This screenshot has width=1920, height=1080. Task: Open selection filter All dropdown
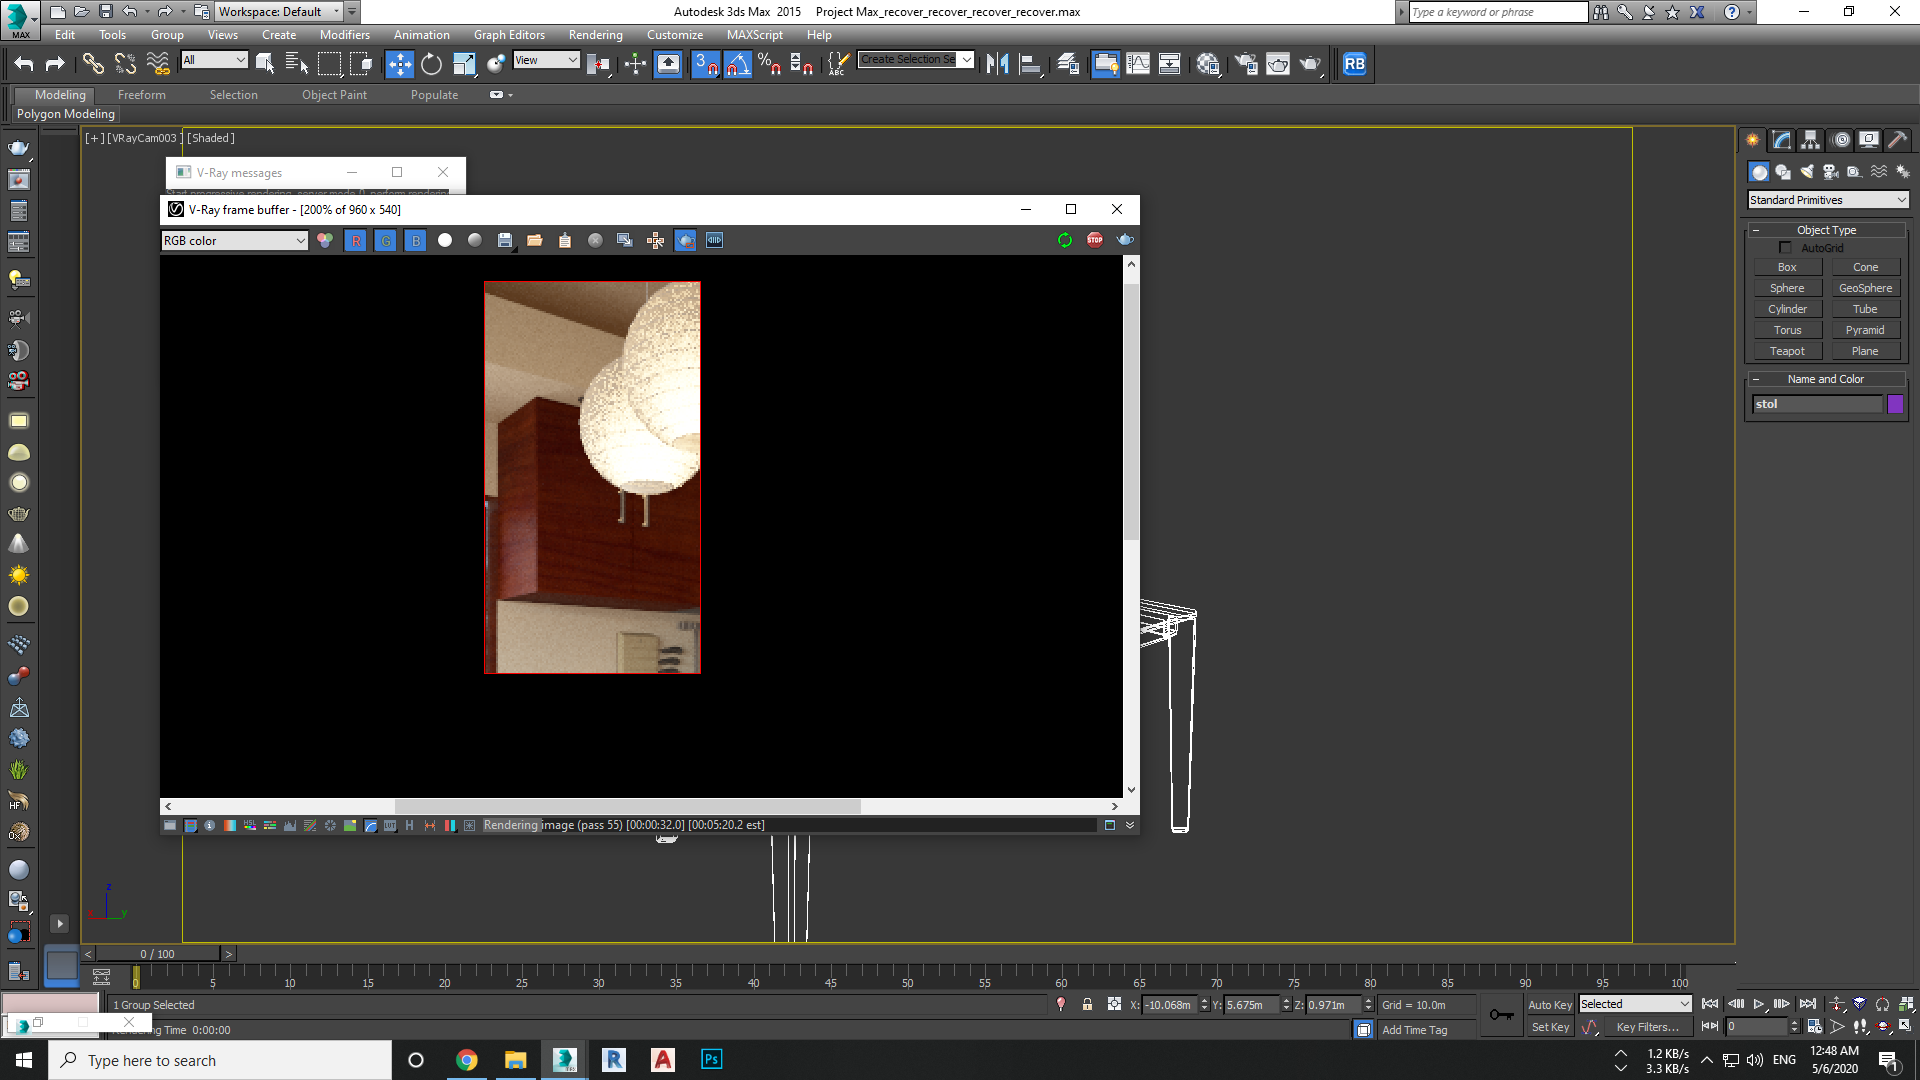tap(214, 60)
